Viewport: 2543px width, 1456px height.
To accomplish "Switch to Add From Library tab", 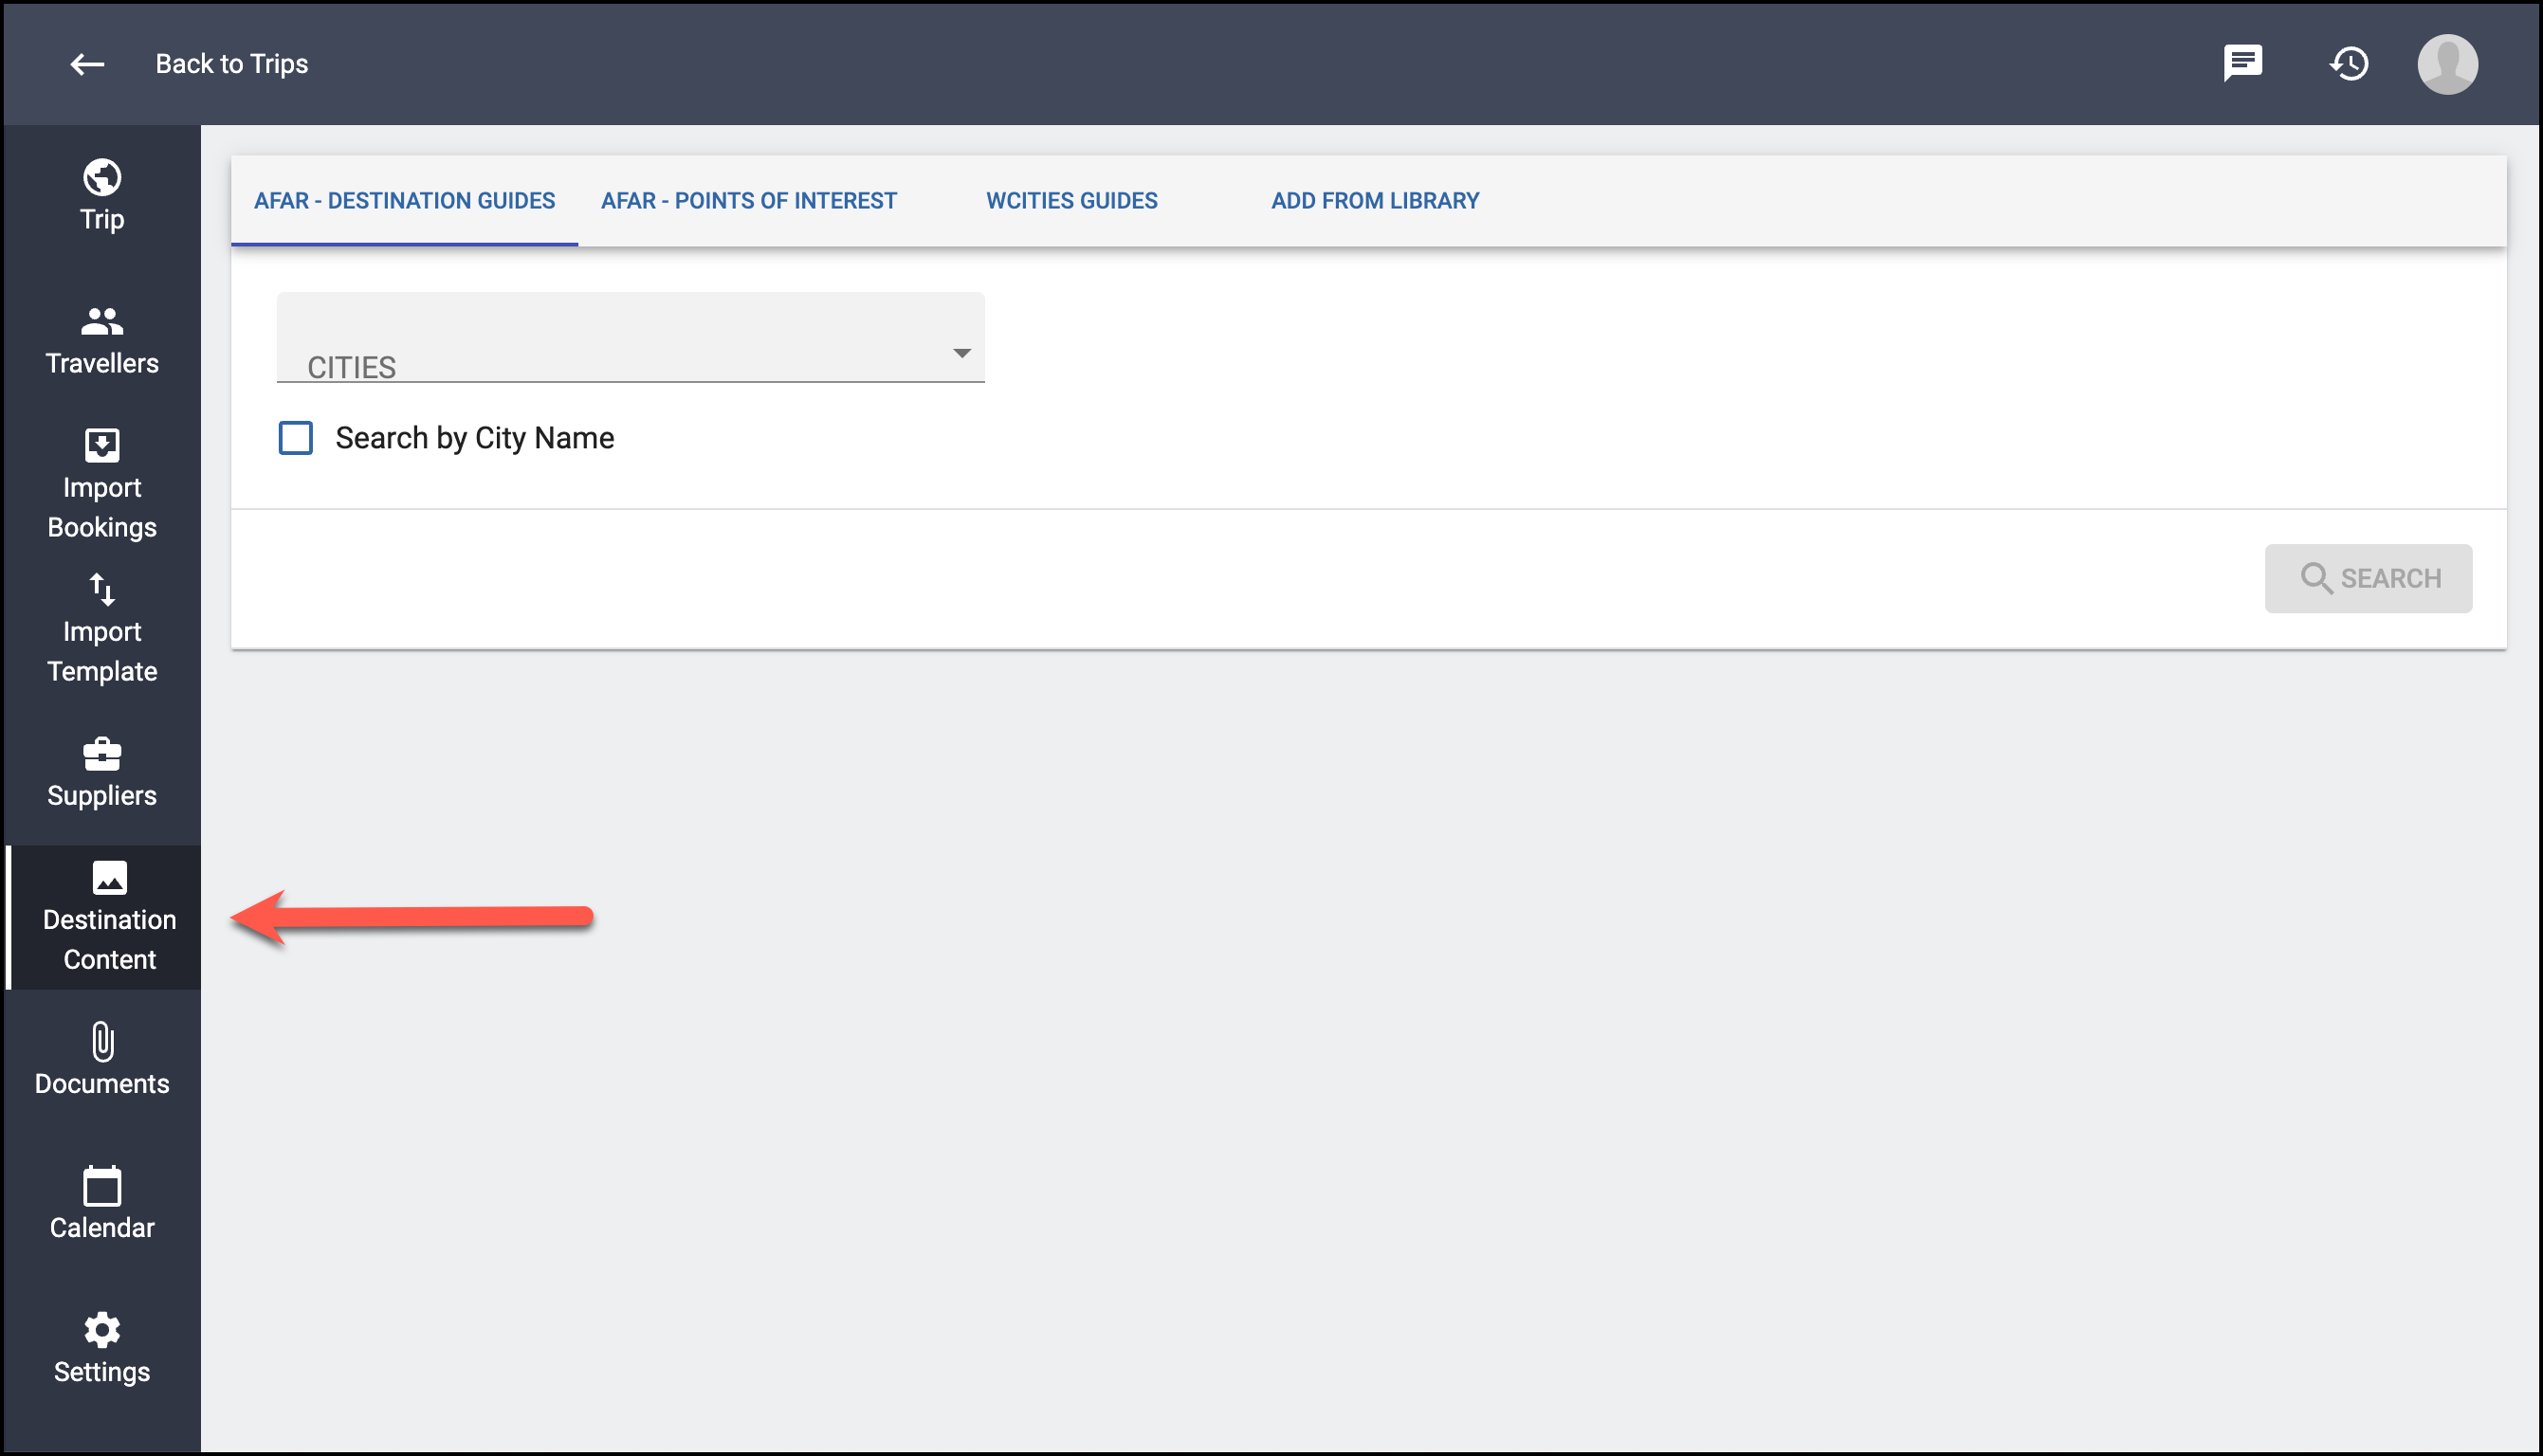I will 1375,201.
